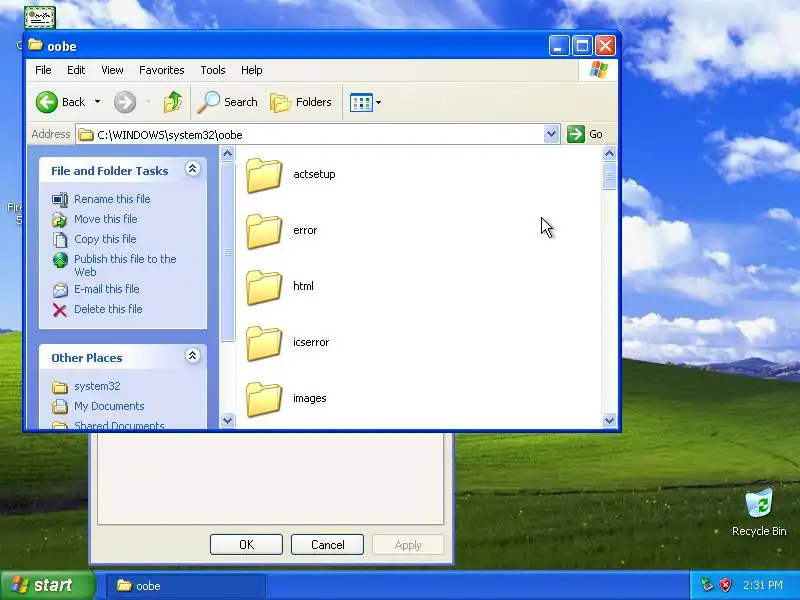Select the html folder icon
800x600 pixels.
pyautogui.click(x=264, y=287)
